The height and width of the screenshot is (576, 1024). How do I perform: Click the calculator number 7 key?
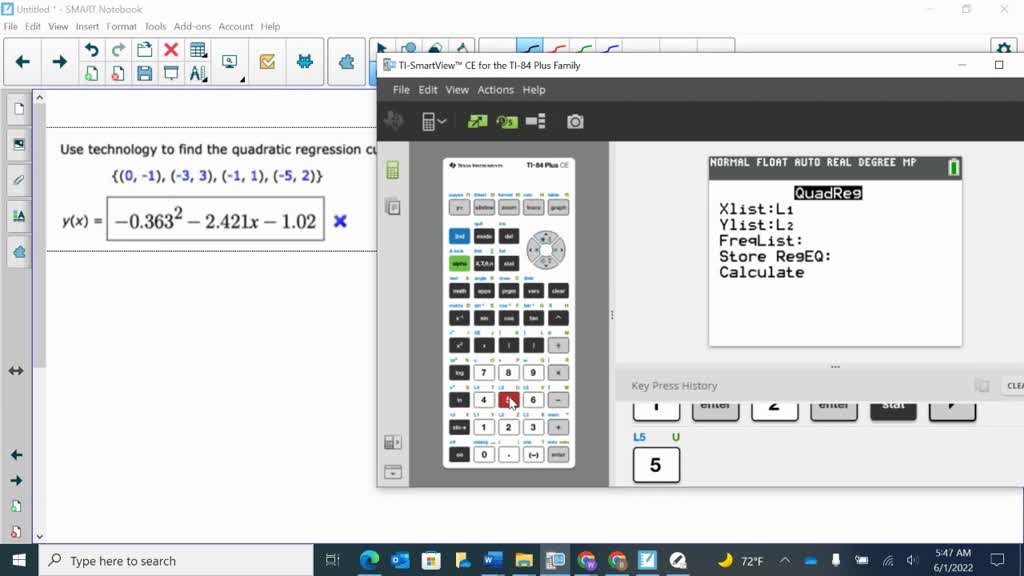[x=484, y=373]
